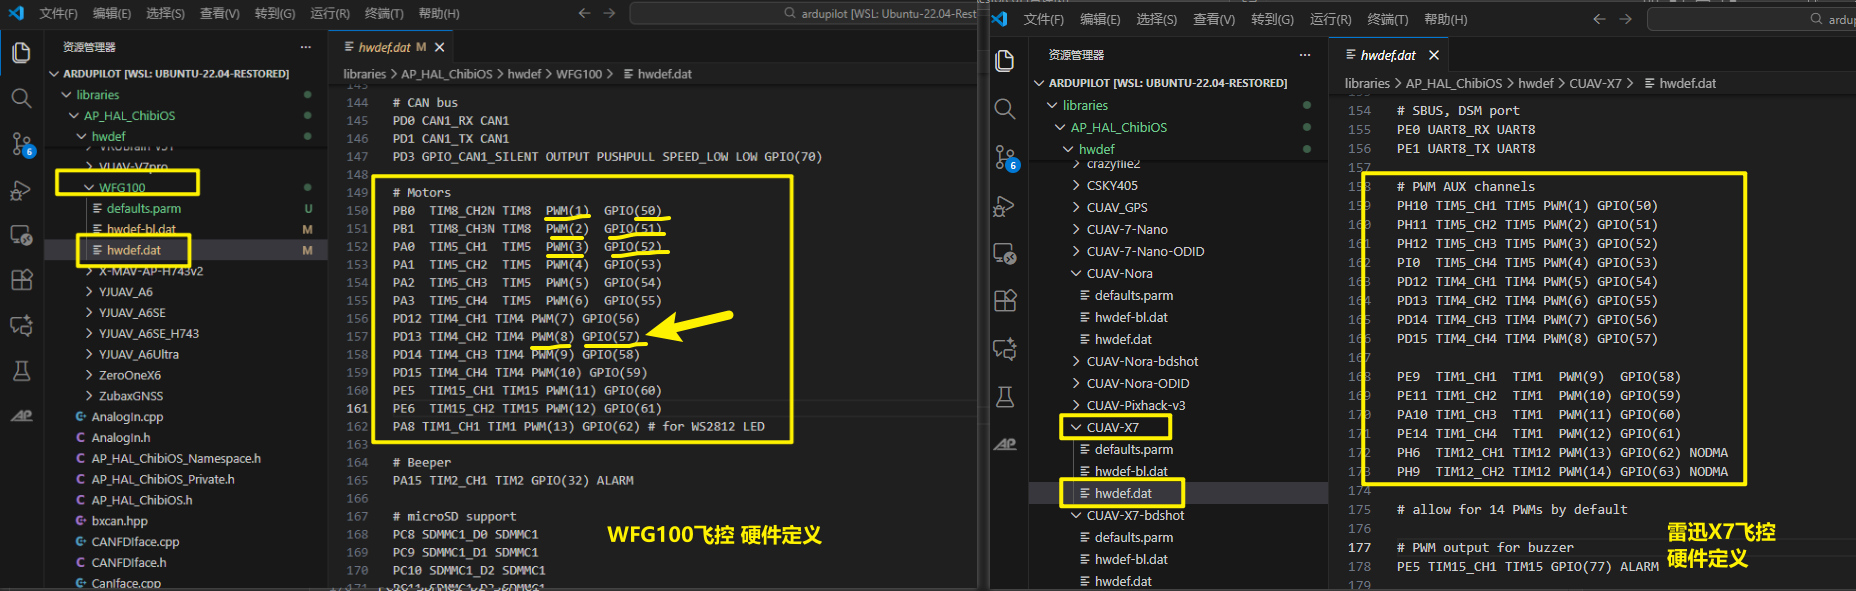Open defaults.parm under WFG100
Image resolution: width=1856 pixels, height=591 pixels.
(143, 208)
